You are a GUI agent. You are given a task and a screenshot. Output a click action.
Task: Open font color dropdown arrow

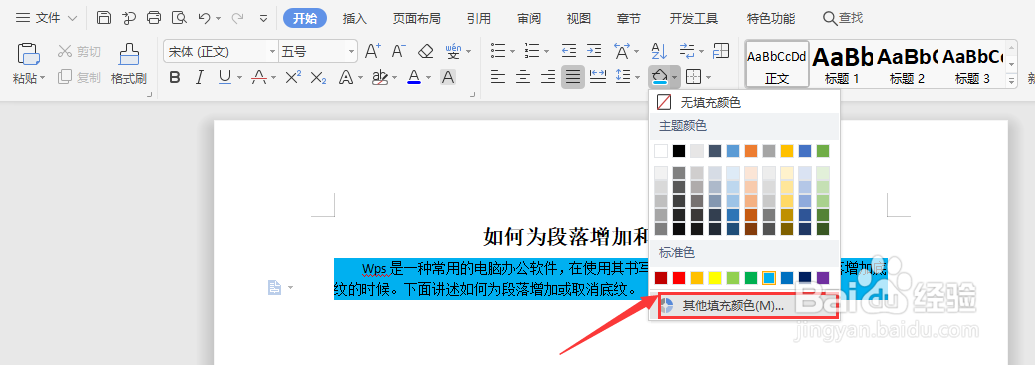click(428, 79)
